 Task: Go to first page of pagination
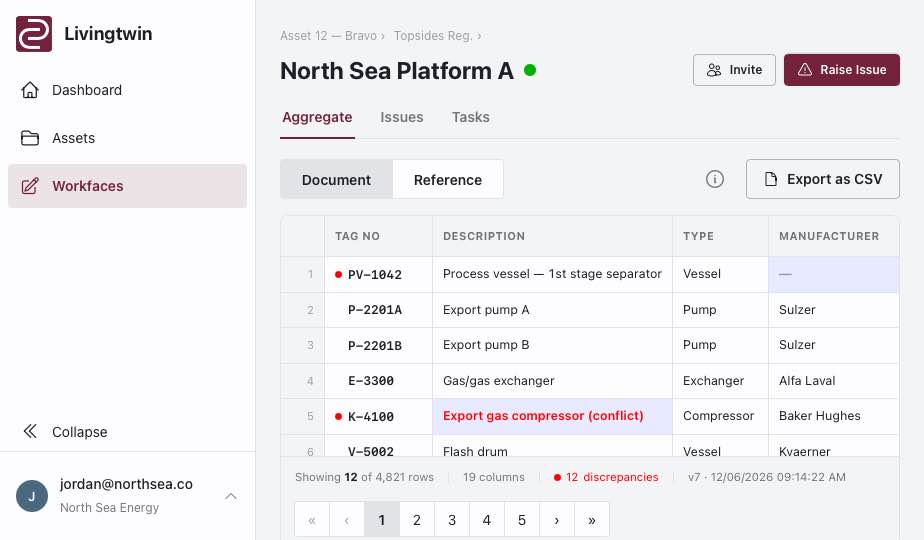tap(312, 519)
